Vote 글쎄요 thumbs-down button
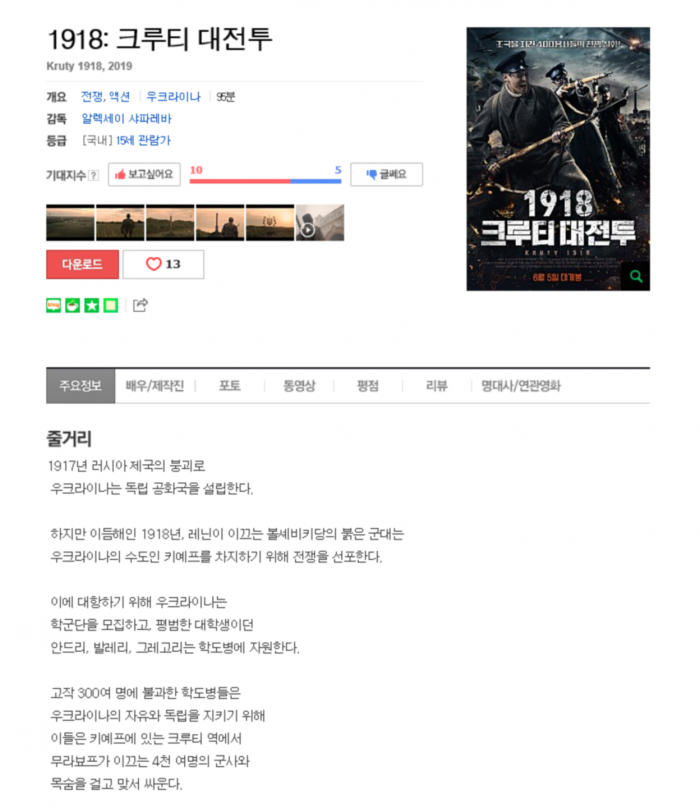 click(387, 175)
